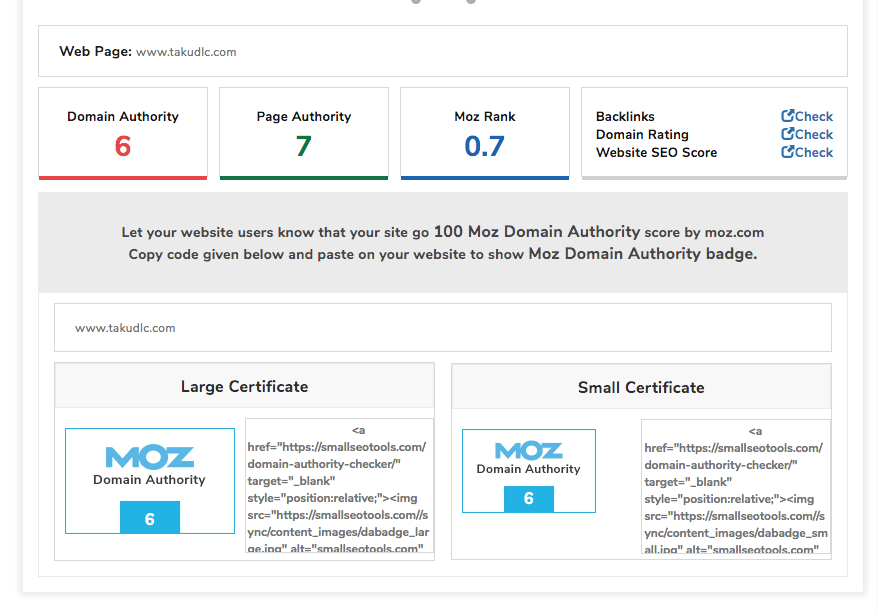878x614 pixels.
Task: Click the '100 Moz Domain Authority score' text line
Action: coord(443,232)
